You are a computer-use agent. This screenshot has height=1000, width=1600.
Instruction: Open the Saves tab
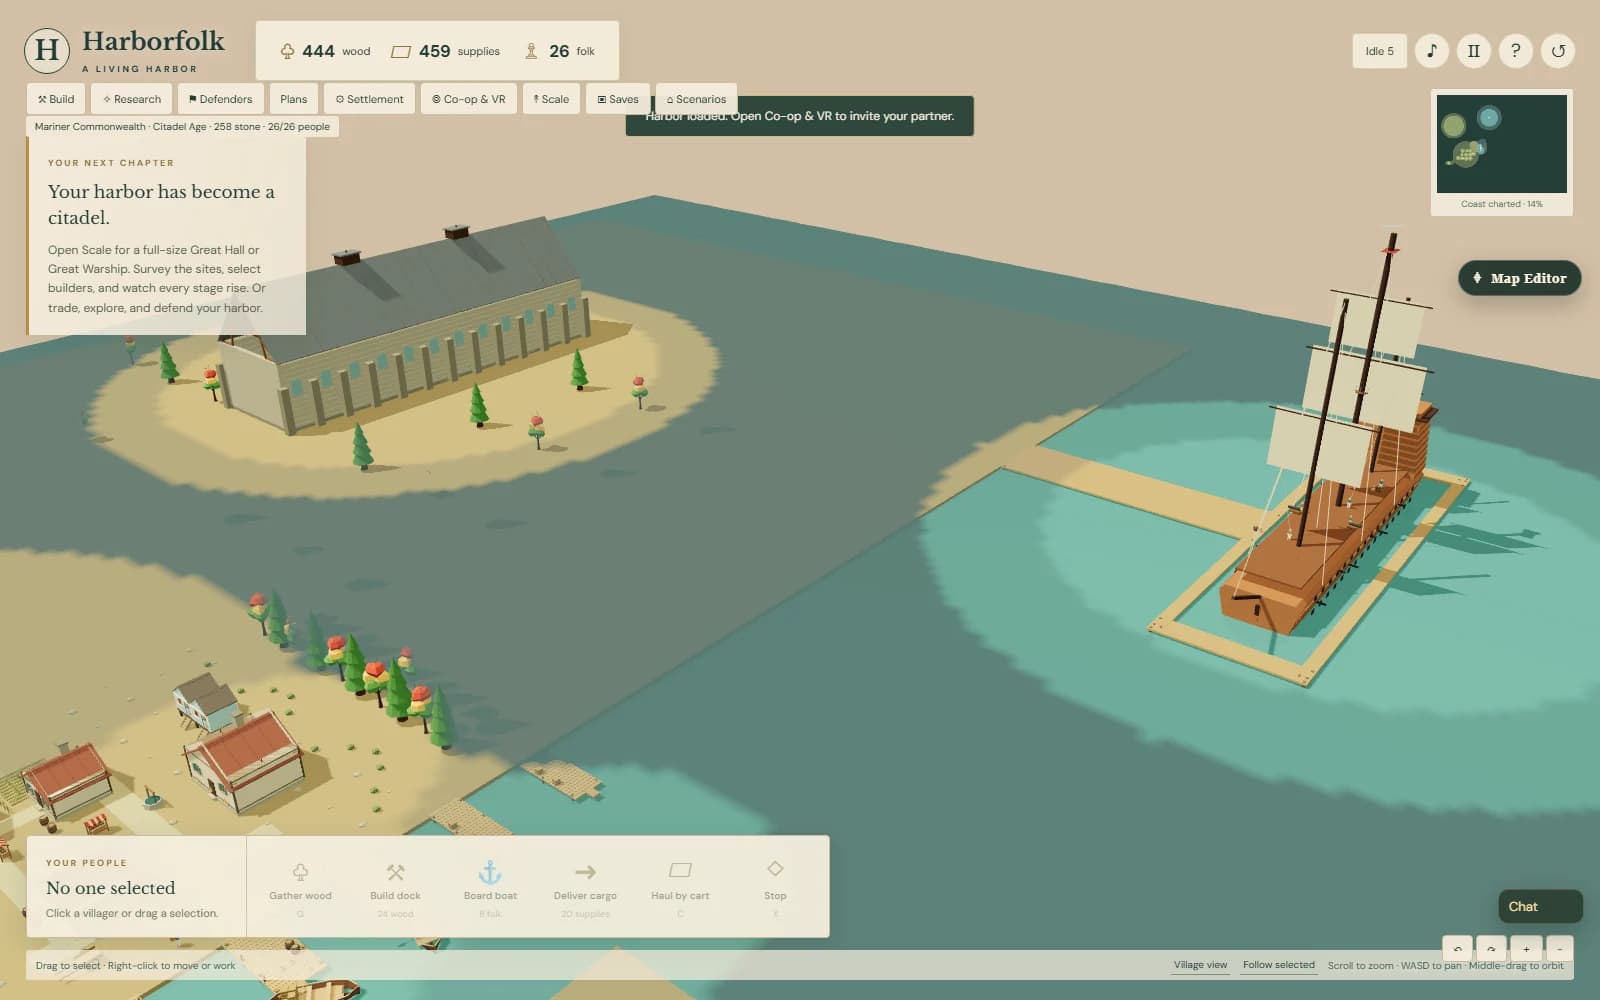[x=618, y=99]
